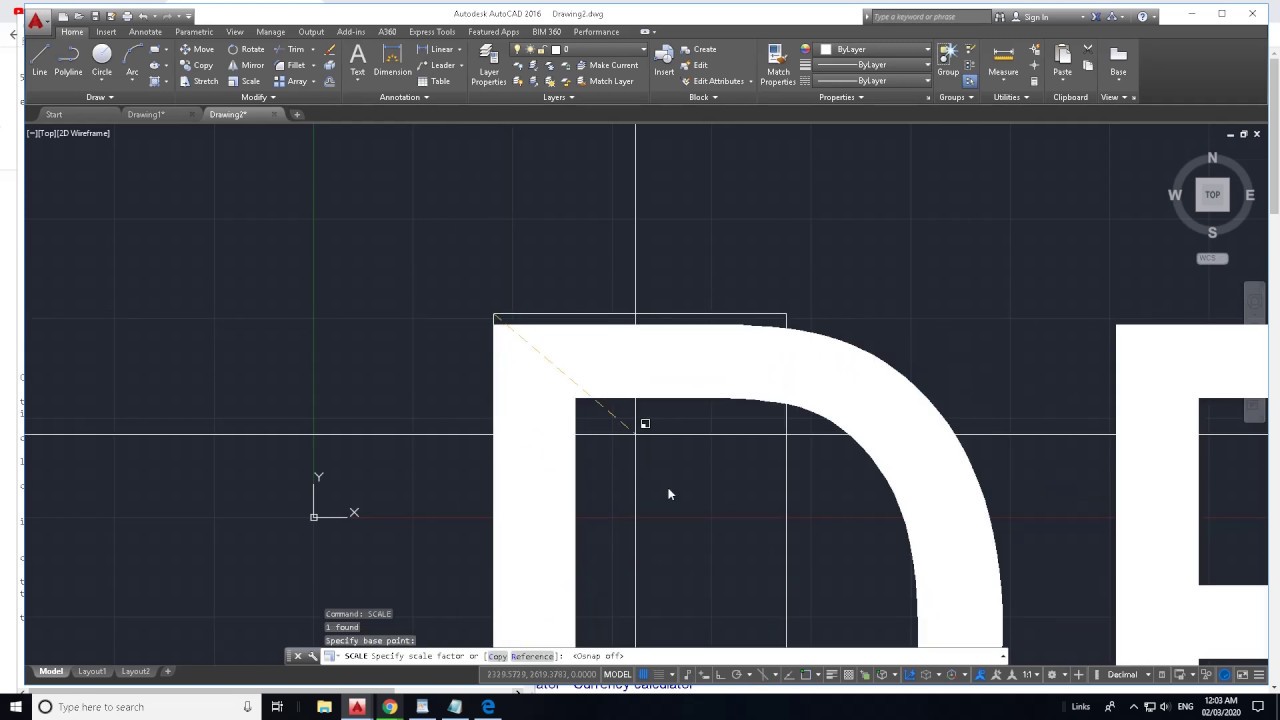Expand the Draw panel
Viewport: 1280px width, 720px height.
point(99,97)
